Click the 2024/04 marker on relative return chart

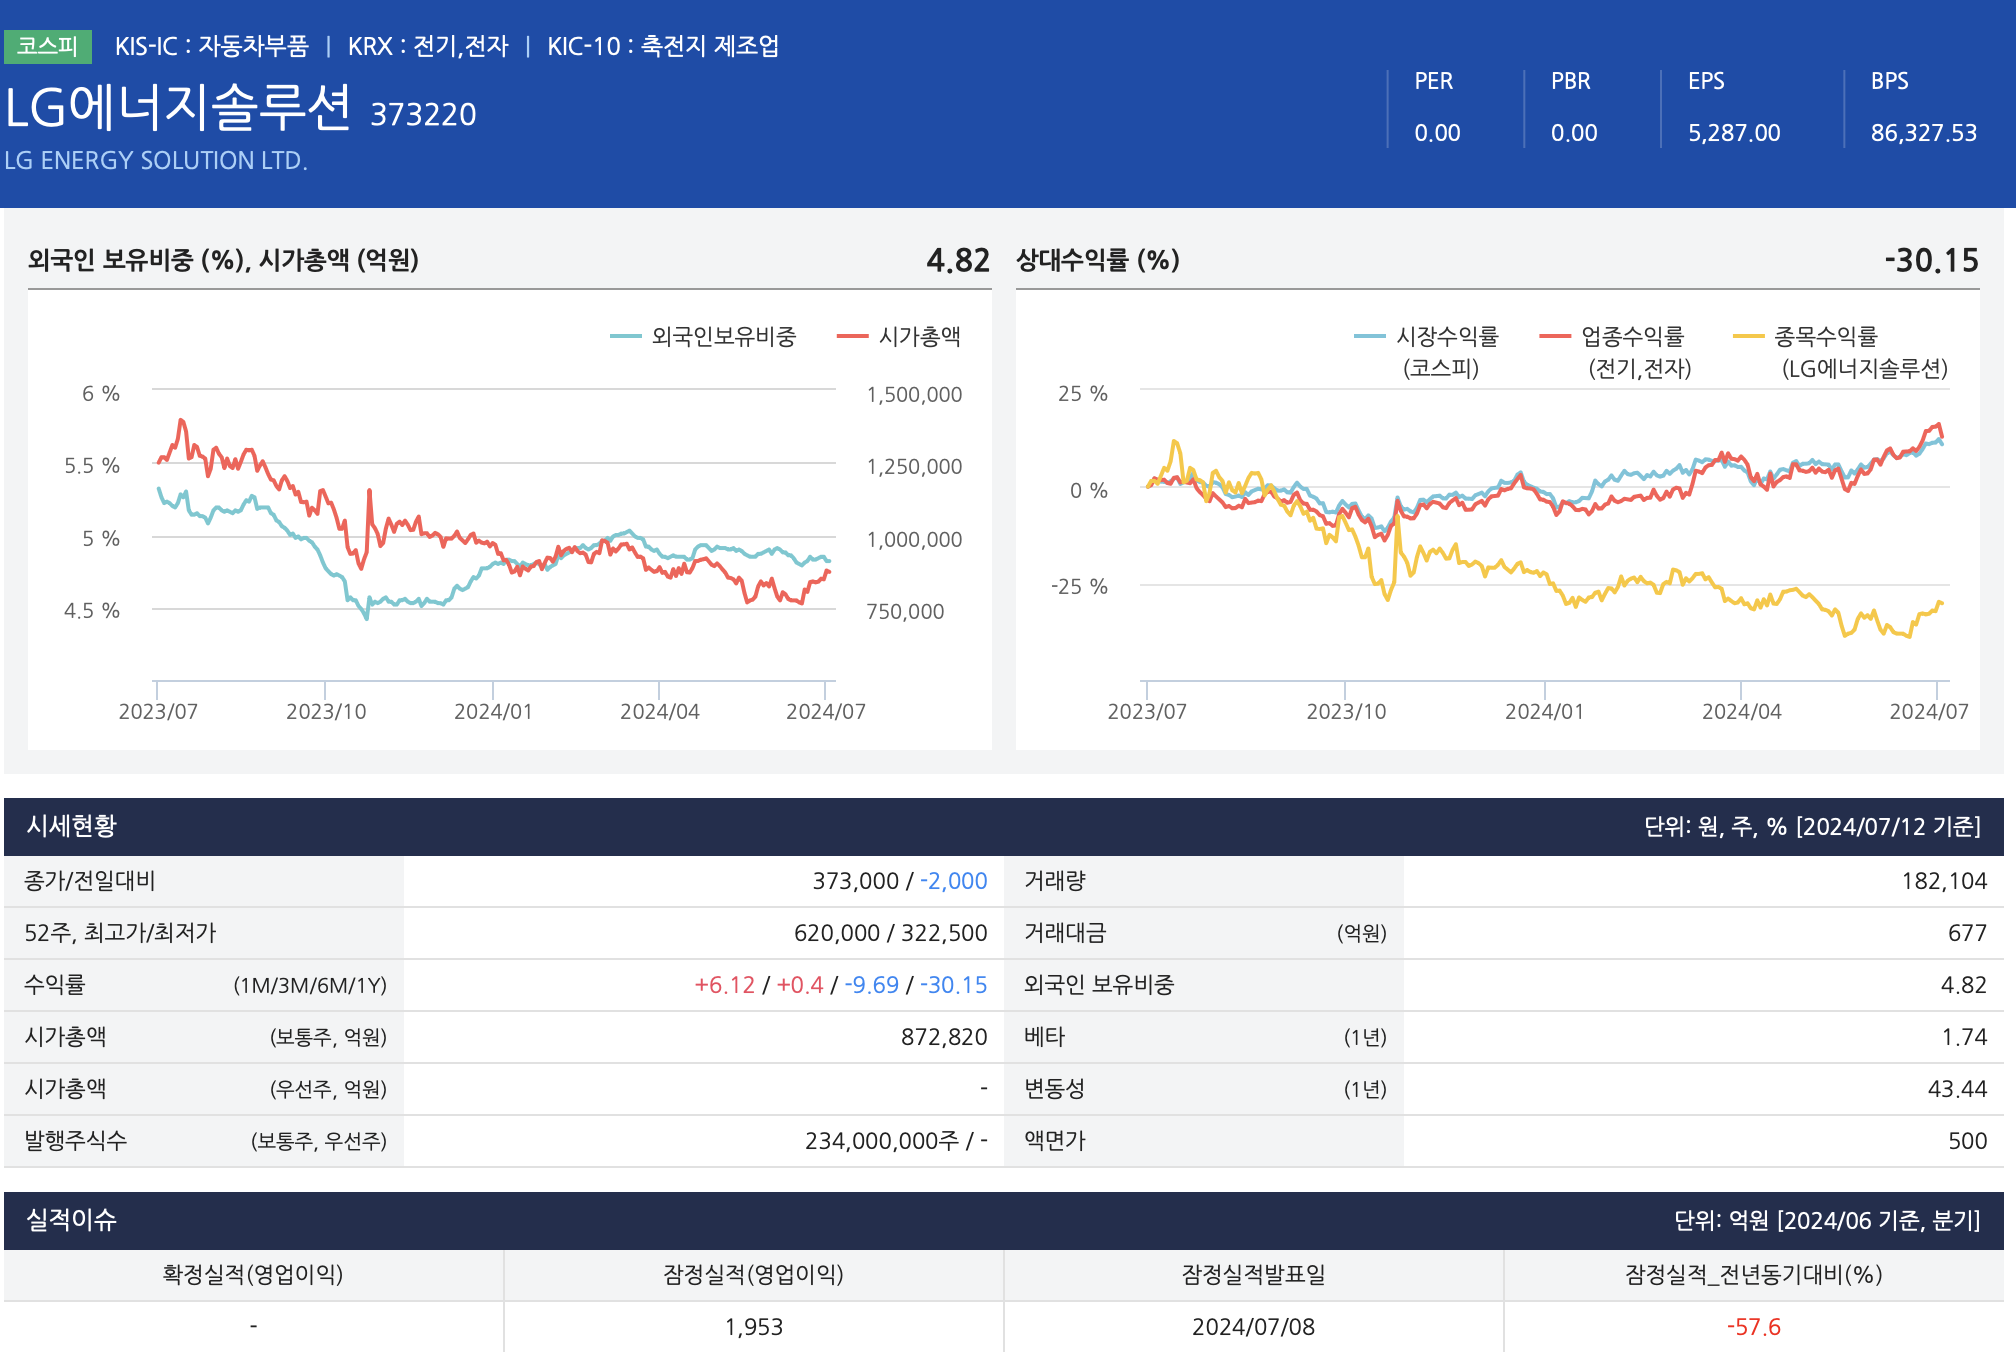[1741, 711]
